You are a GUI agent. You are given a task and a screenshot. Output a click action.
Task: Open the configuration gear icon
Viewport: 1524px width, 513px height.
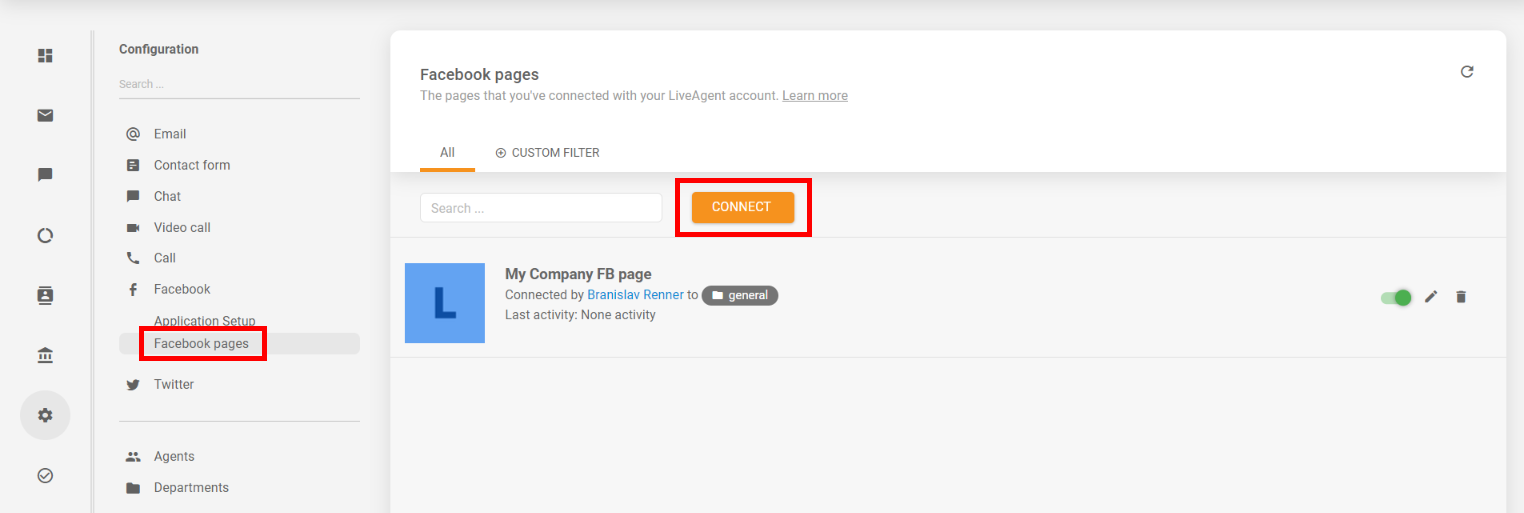[45, 415]
